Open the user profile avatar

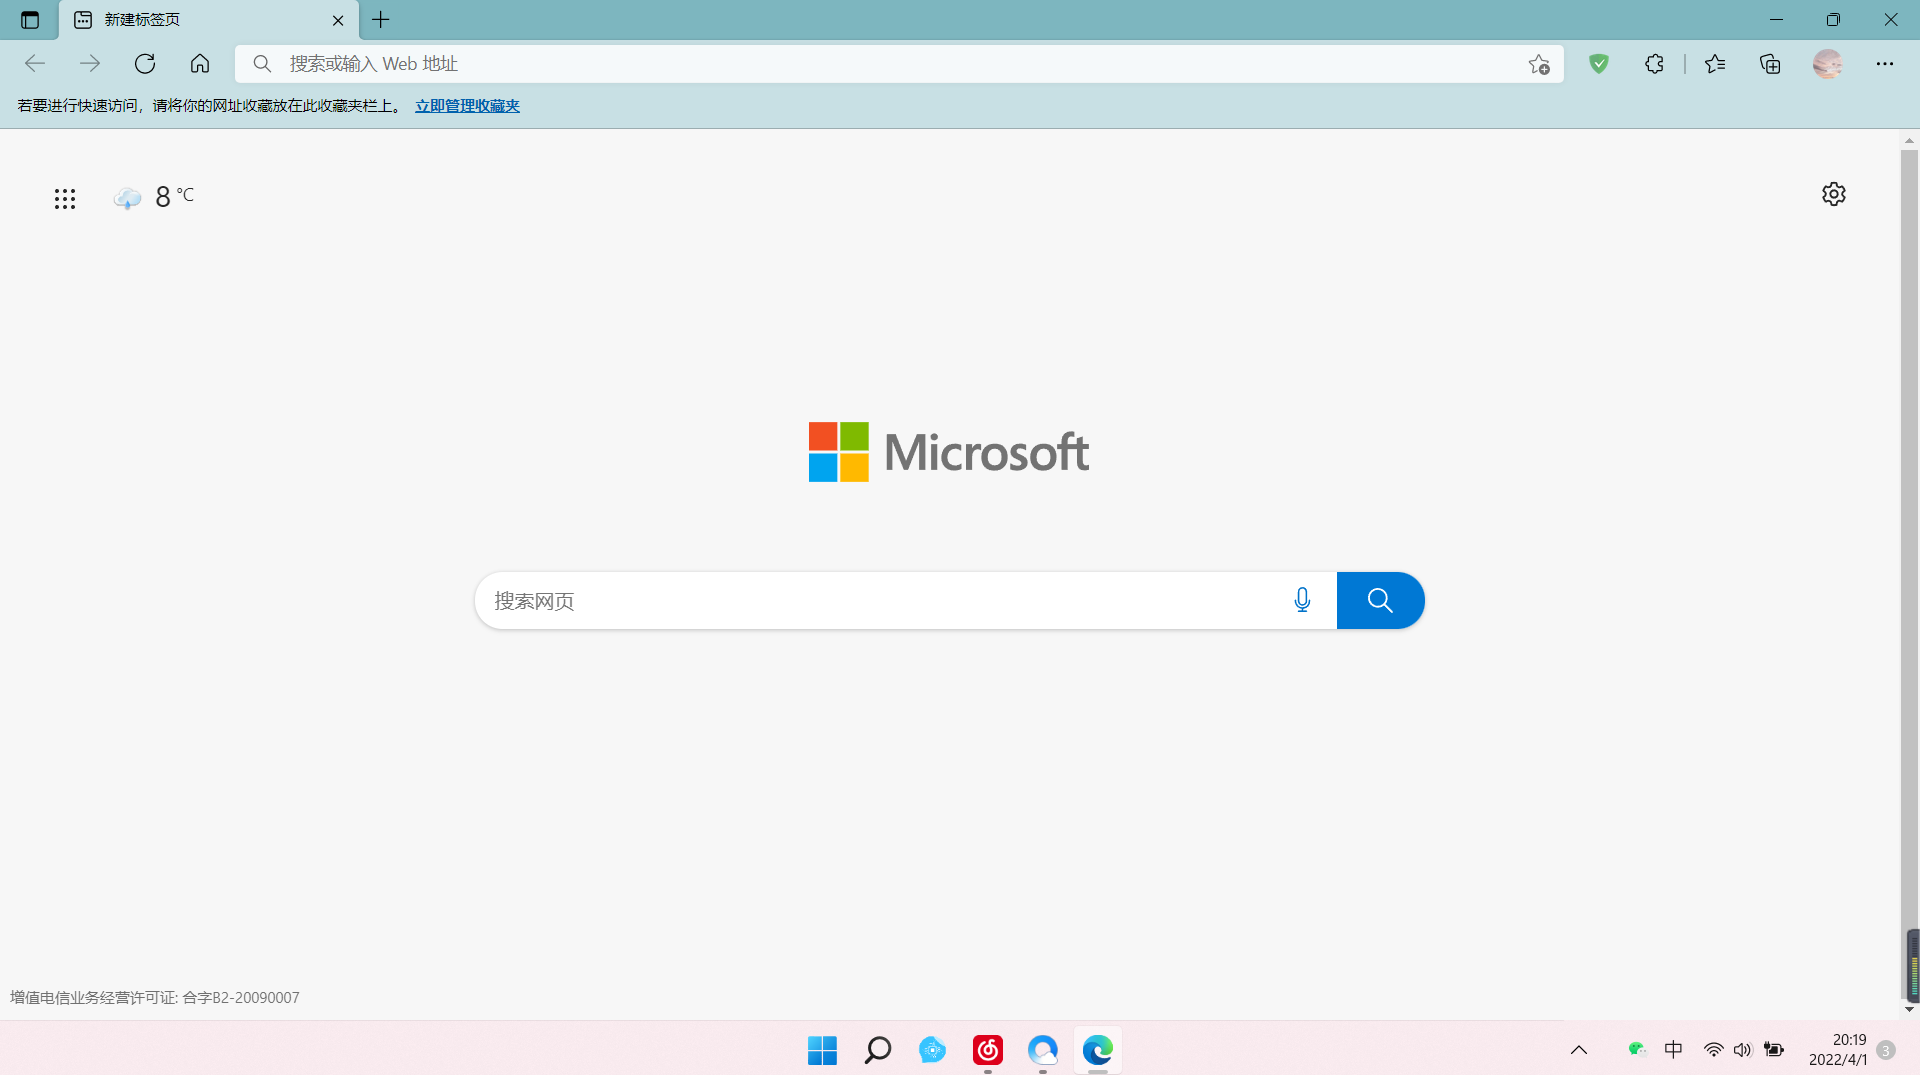tap(1828, 64)
